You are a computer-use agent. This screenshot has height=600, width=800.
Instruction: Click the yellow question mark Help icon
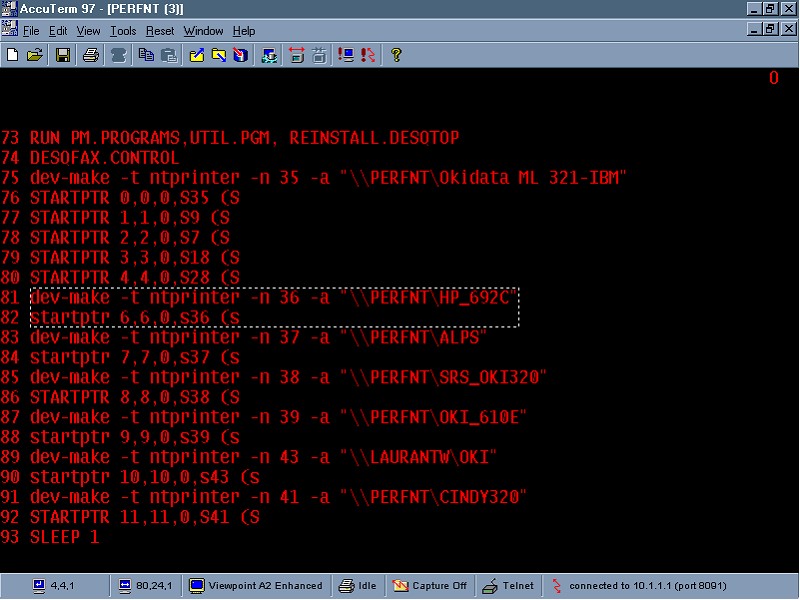pyautogui.click(x=396, y=55)
